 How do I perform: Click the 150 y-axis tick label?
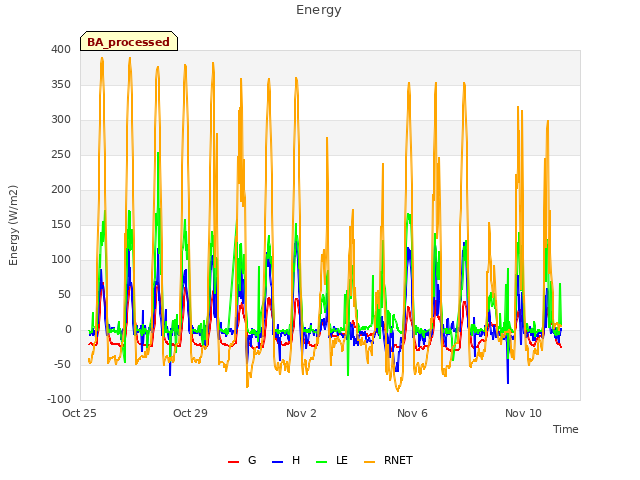point(61,224)
